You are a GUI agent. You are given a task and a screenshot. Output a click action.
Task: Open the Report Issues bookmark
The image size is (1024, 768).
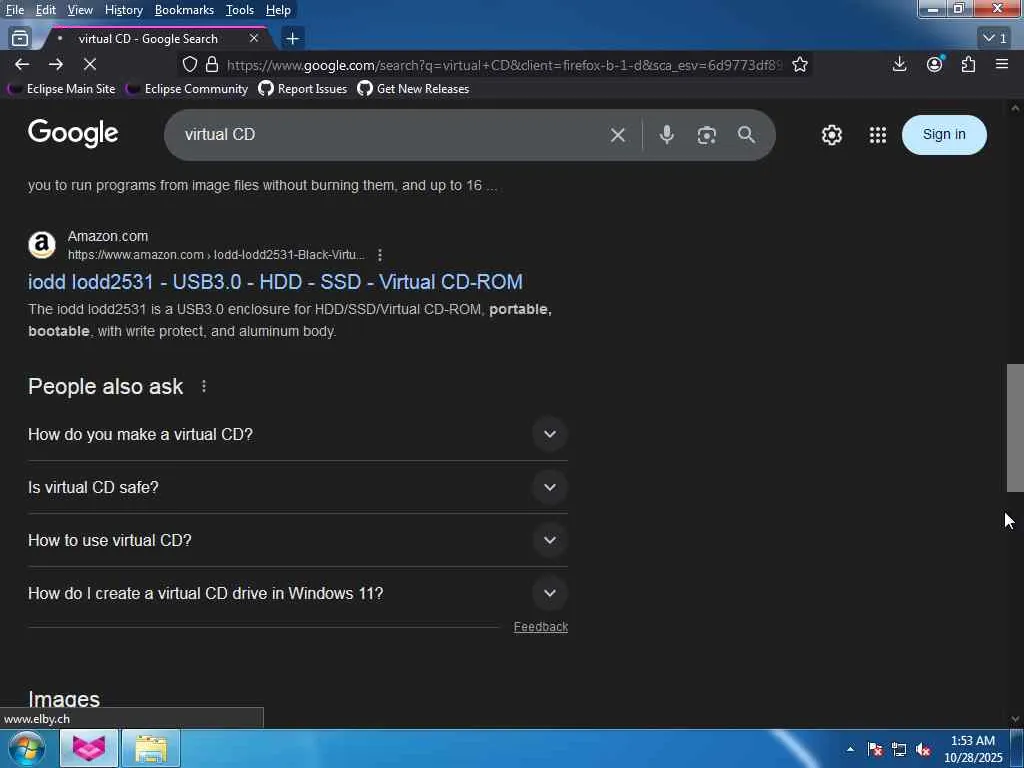click(x=303, y=89)
